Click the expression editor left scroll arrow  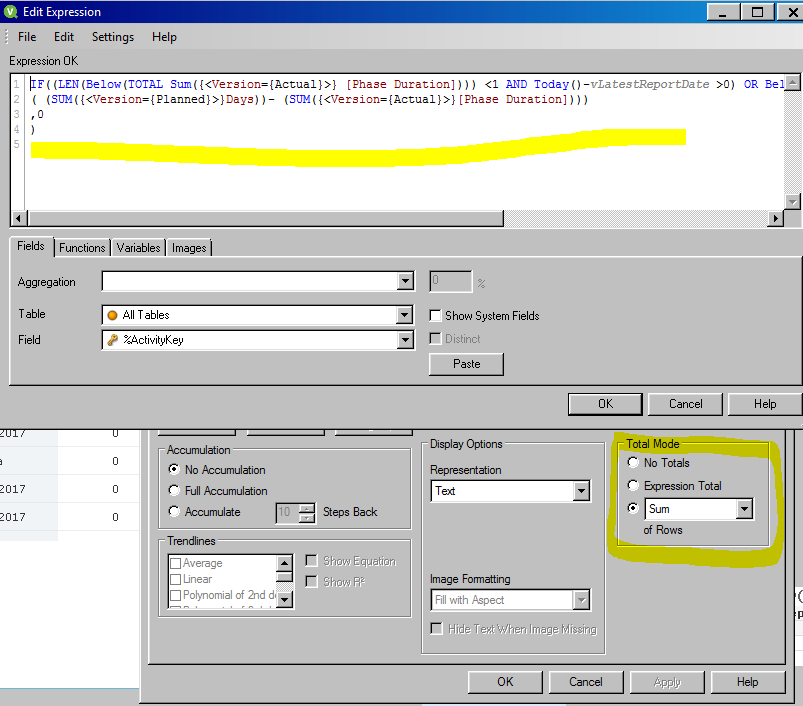pyautogui.click(x=18, y=219)
